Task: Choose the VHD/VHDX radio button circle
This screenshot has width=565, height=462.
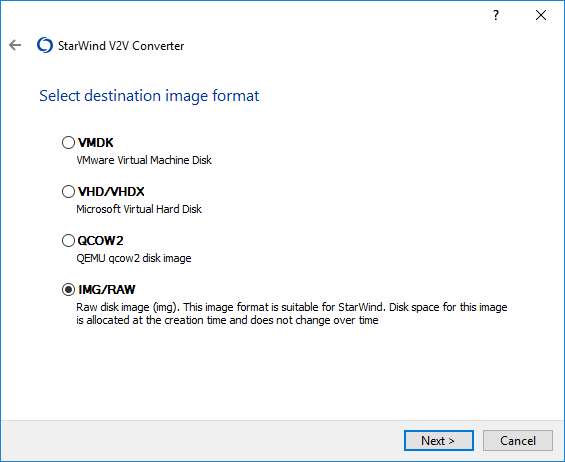Action: pos(68,192)
